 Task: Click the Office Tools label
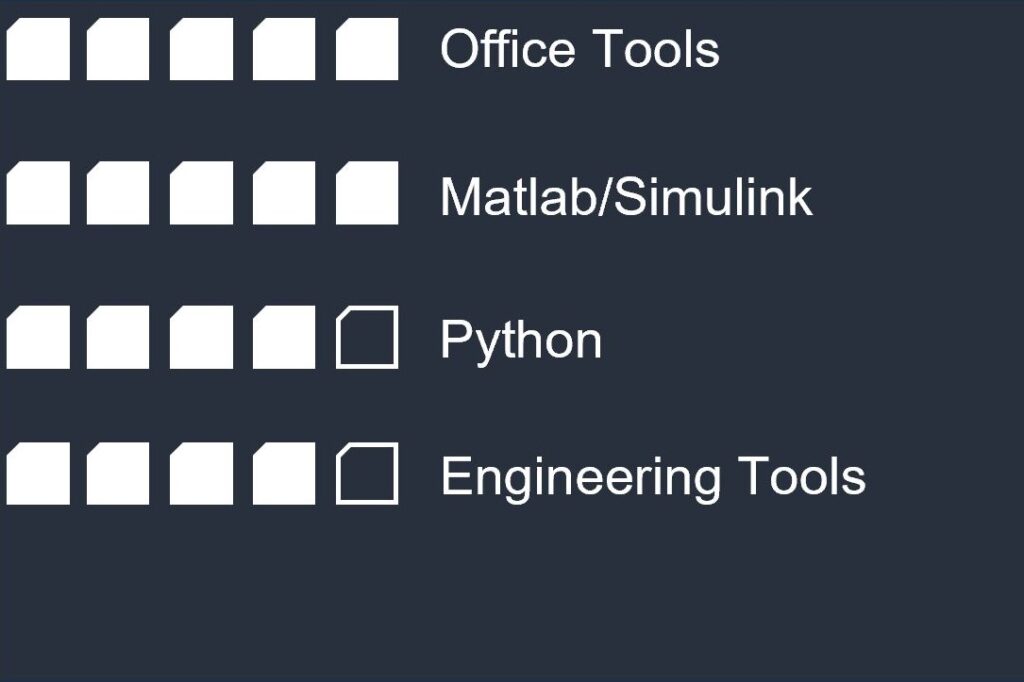pos(580,48)
